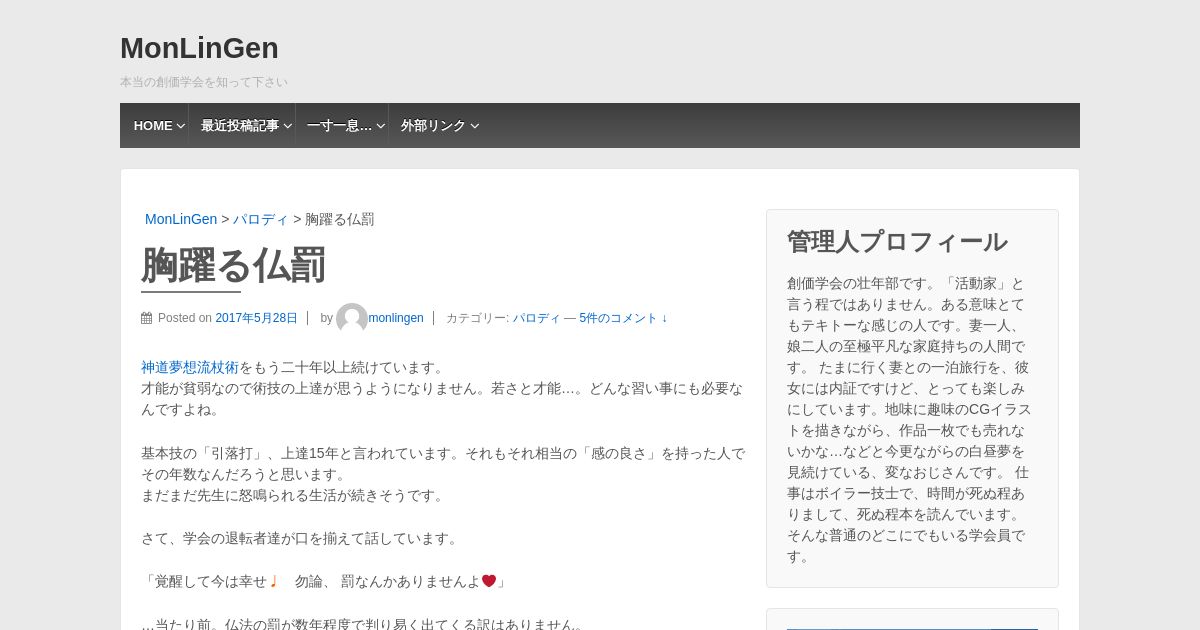The height and width of the screenshot is (630, 1200).
Task: Click the calendar icon beside Posted on
Action: 147,318
